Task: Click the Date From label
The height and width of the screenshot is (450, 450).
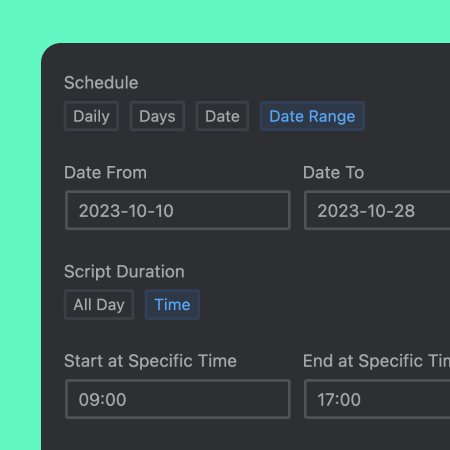Action: pyautogui.click(x=105, y=173)
